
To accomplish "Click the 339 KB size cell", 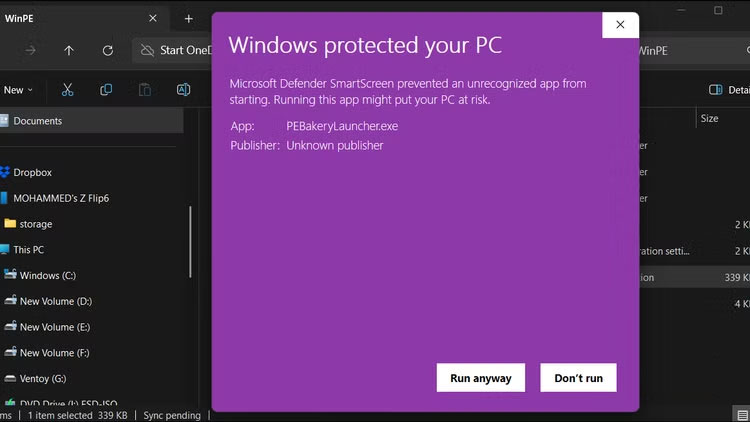I will (x=737, y=278).
